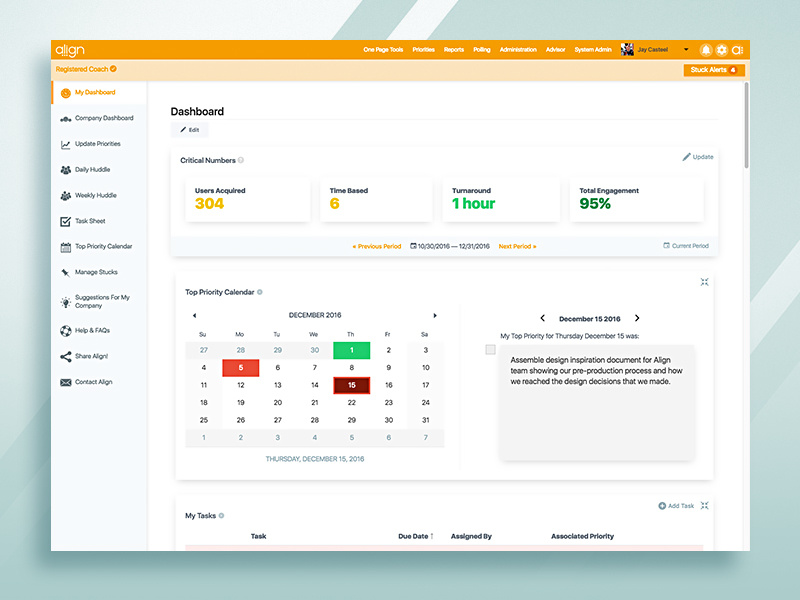
Task: Go to previous day before December 15
Action: (x=542, y=318)
